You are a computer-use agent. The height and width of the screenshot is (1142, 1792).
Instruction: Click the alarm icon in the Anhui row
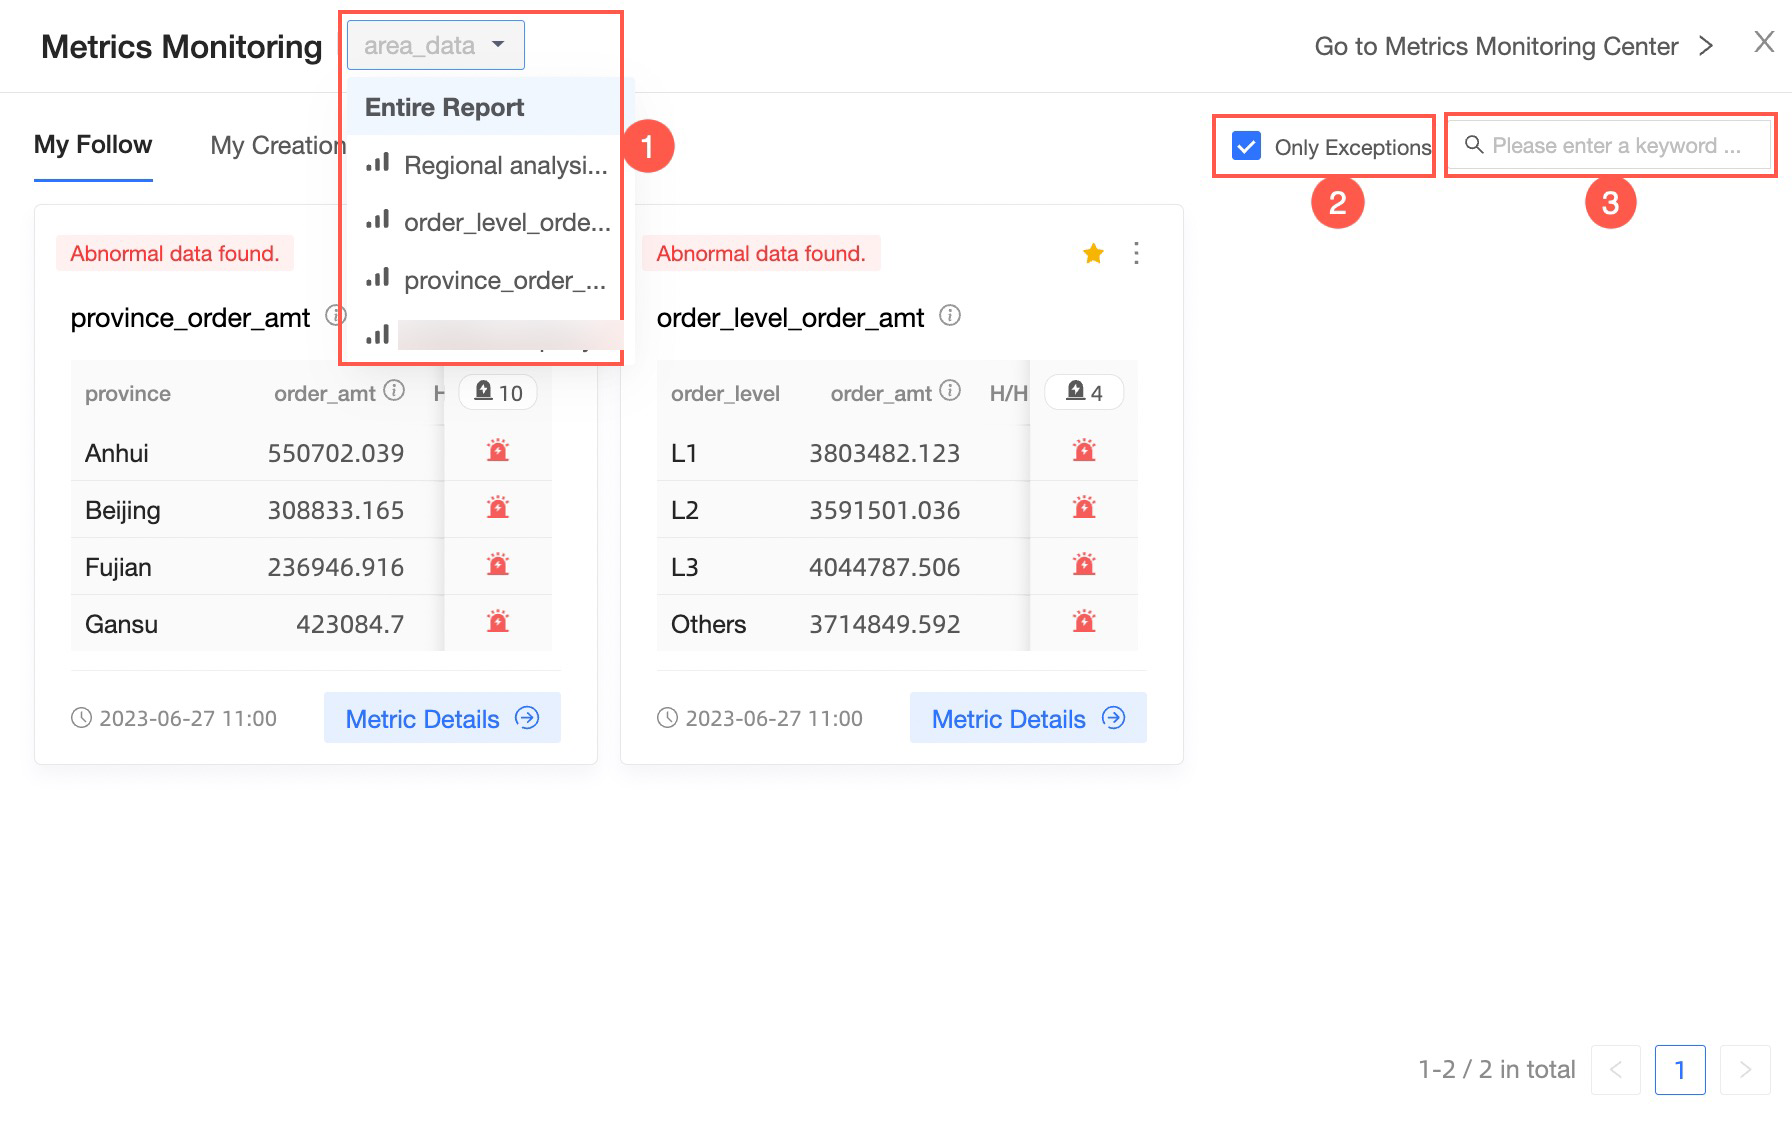click(498, 451)
